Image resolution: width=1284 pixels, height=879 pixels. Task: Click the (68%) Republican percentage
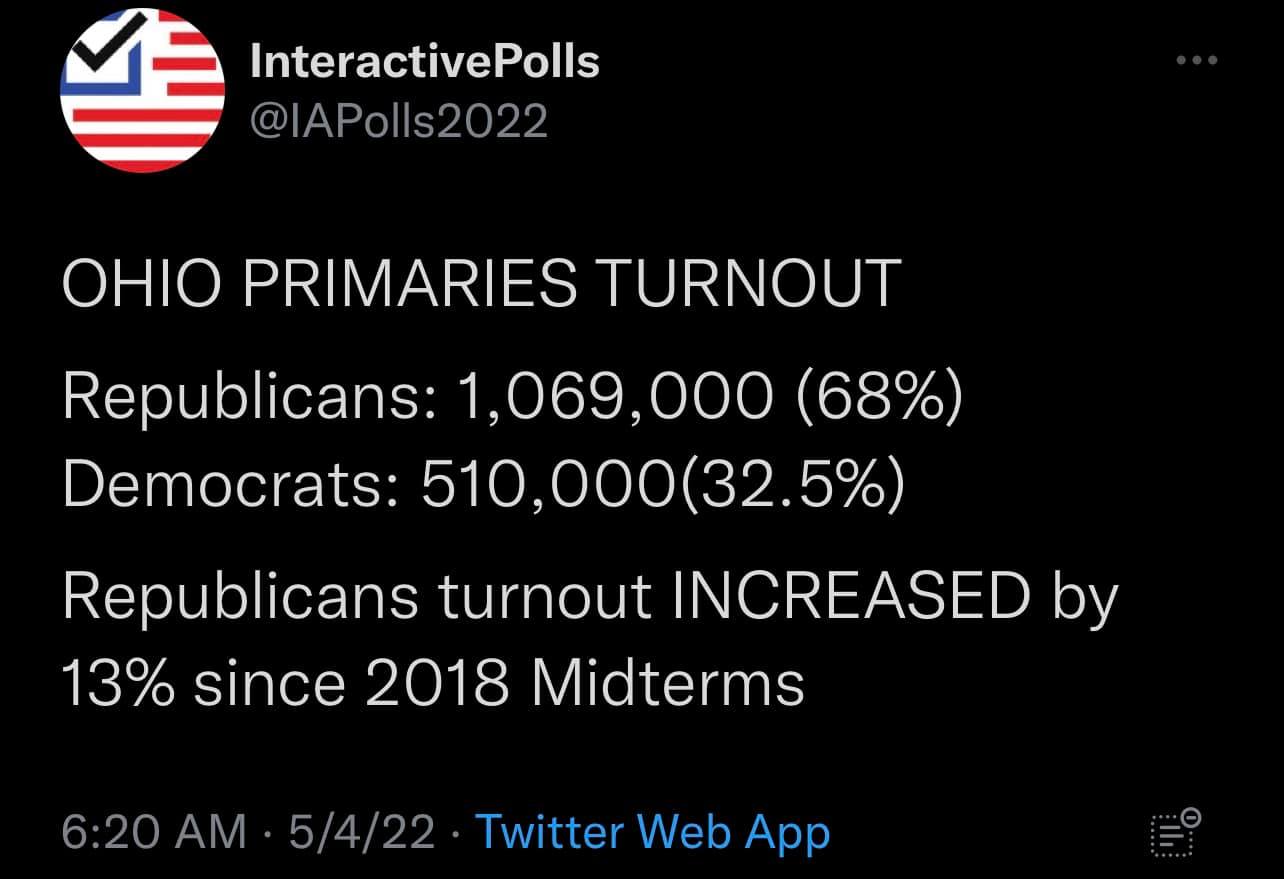879,397
